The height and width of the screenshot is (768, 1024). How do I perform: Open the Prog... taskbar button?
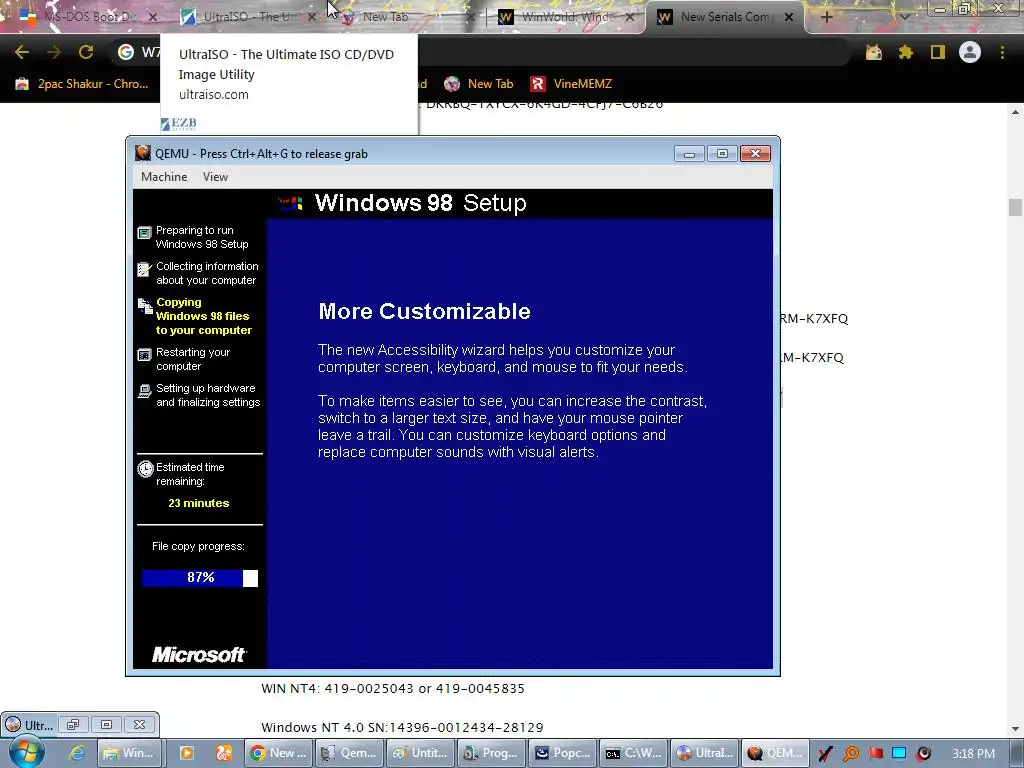point(492,753)
